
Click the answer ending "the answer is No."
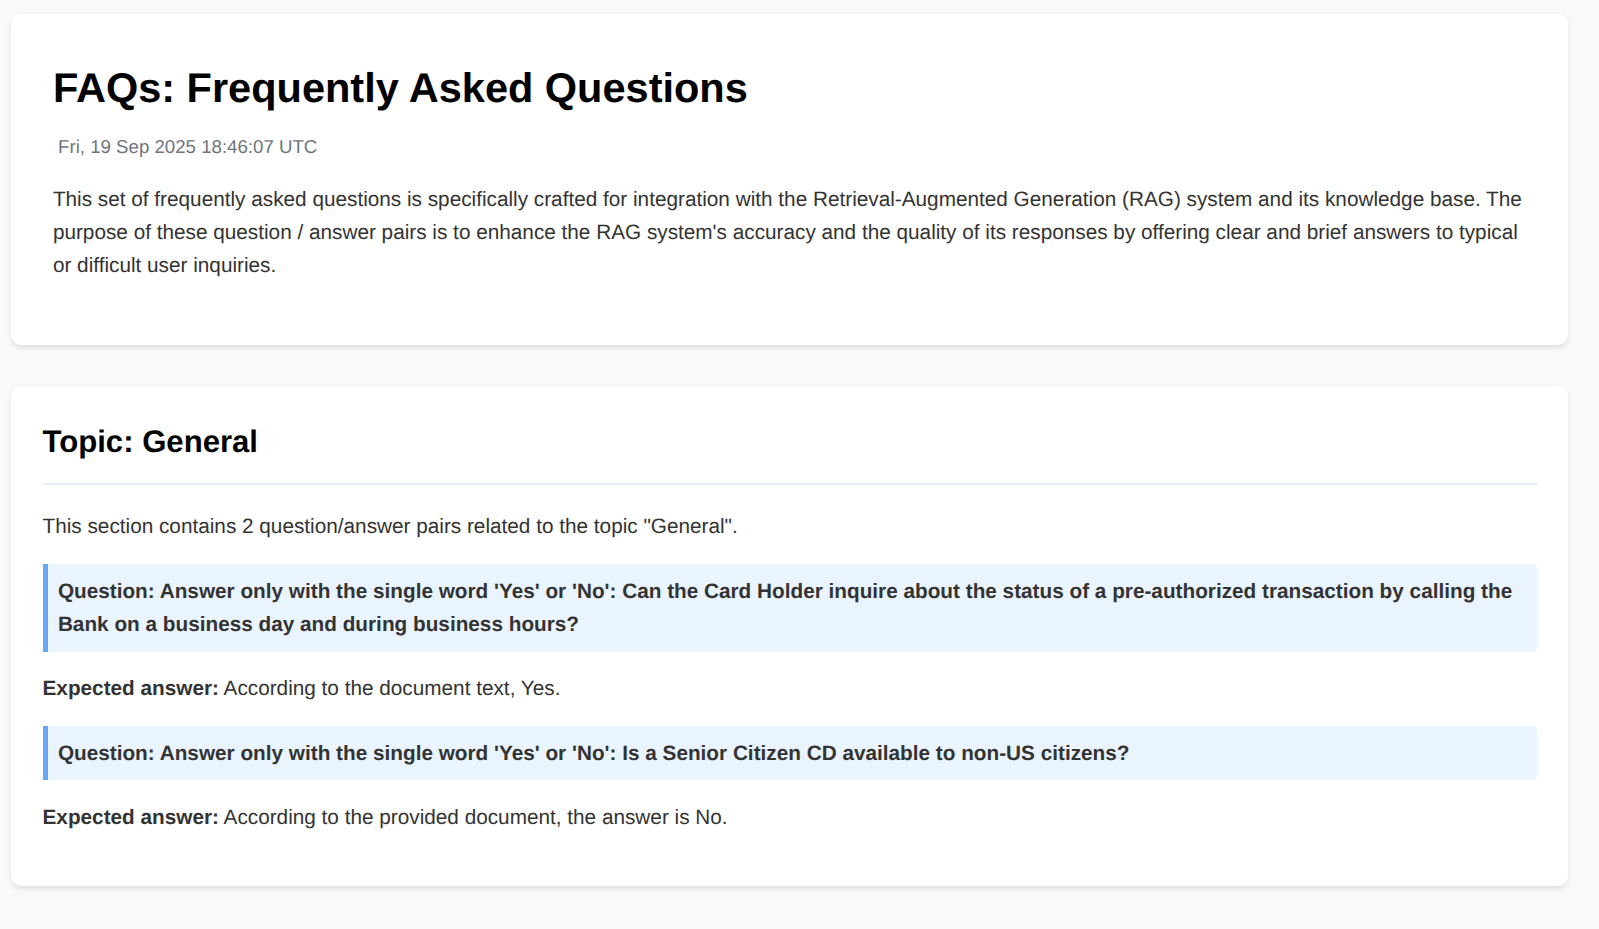point(475,817)
